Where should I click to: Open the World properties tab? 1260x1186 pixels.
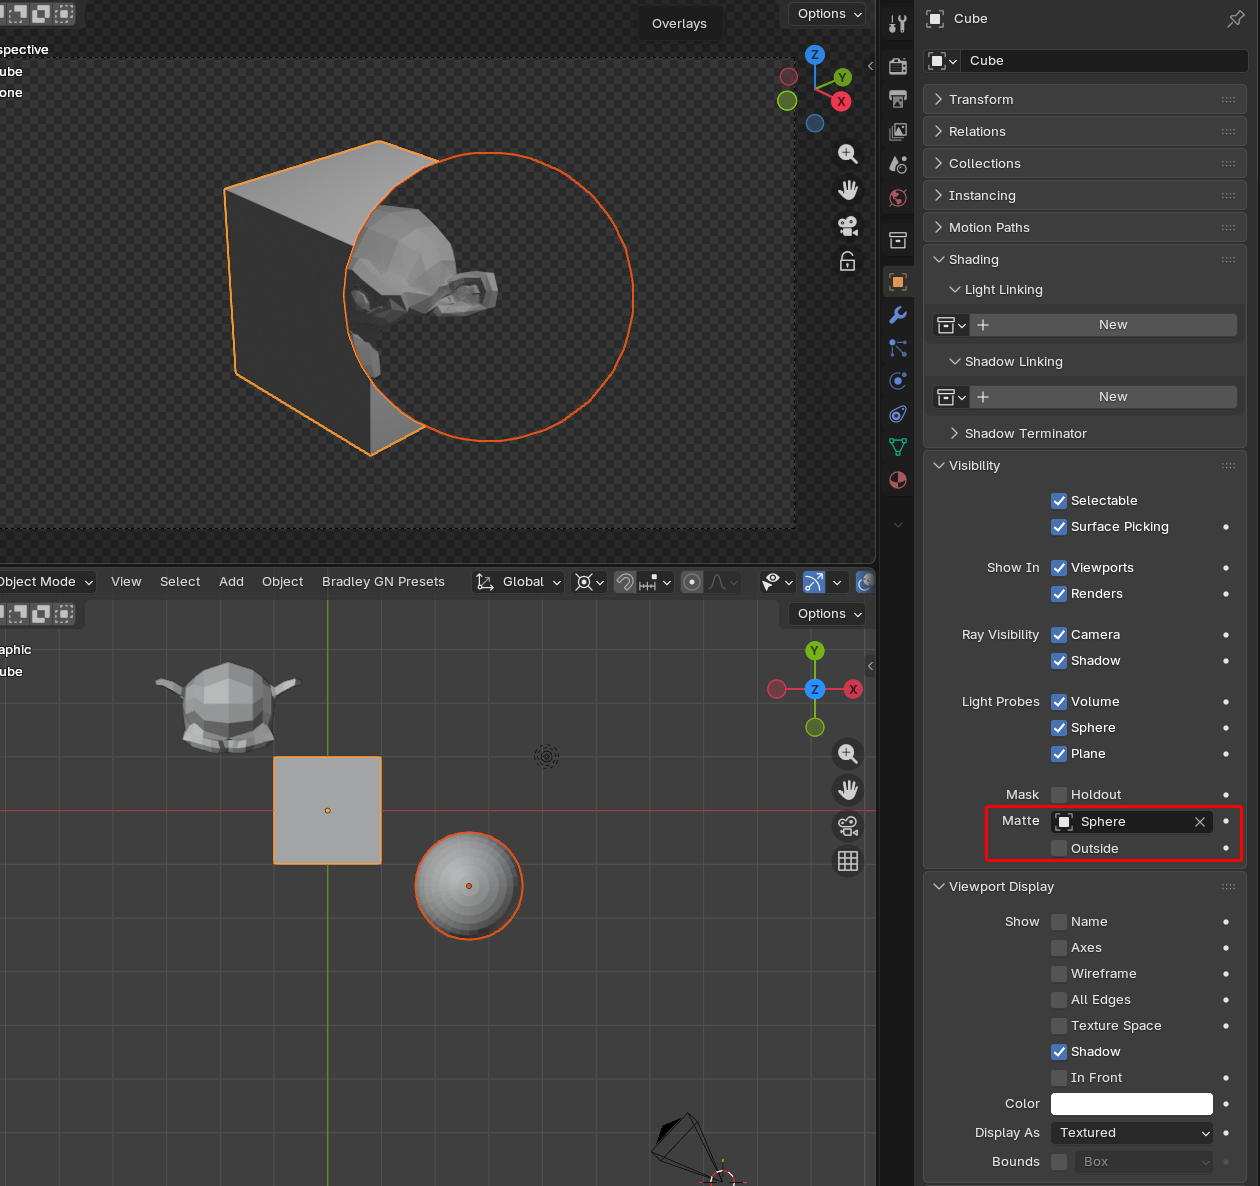[x=898, y=197]
